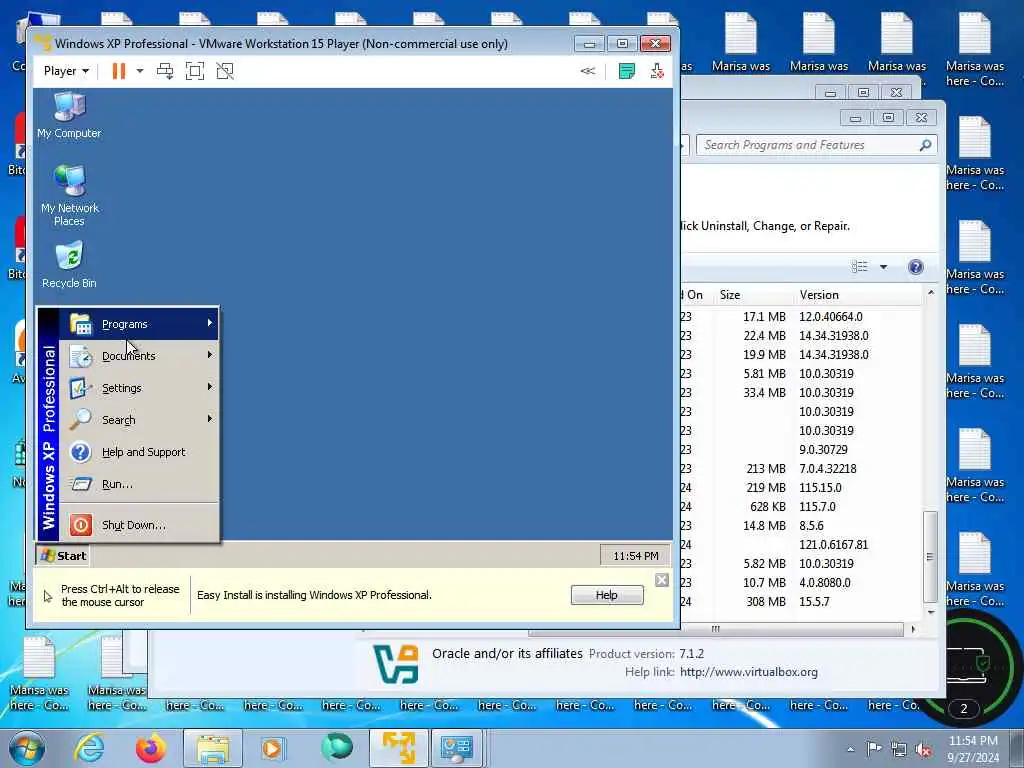
Task: Select Help and Support
Action: coord(139,452)
